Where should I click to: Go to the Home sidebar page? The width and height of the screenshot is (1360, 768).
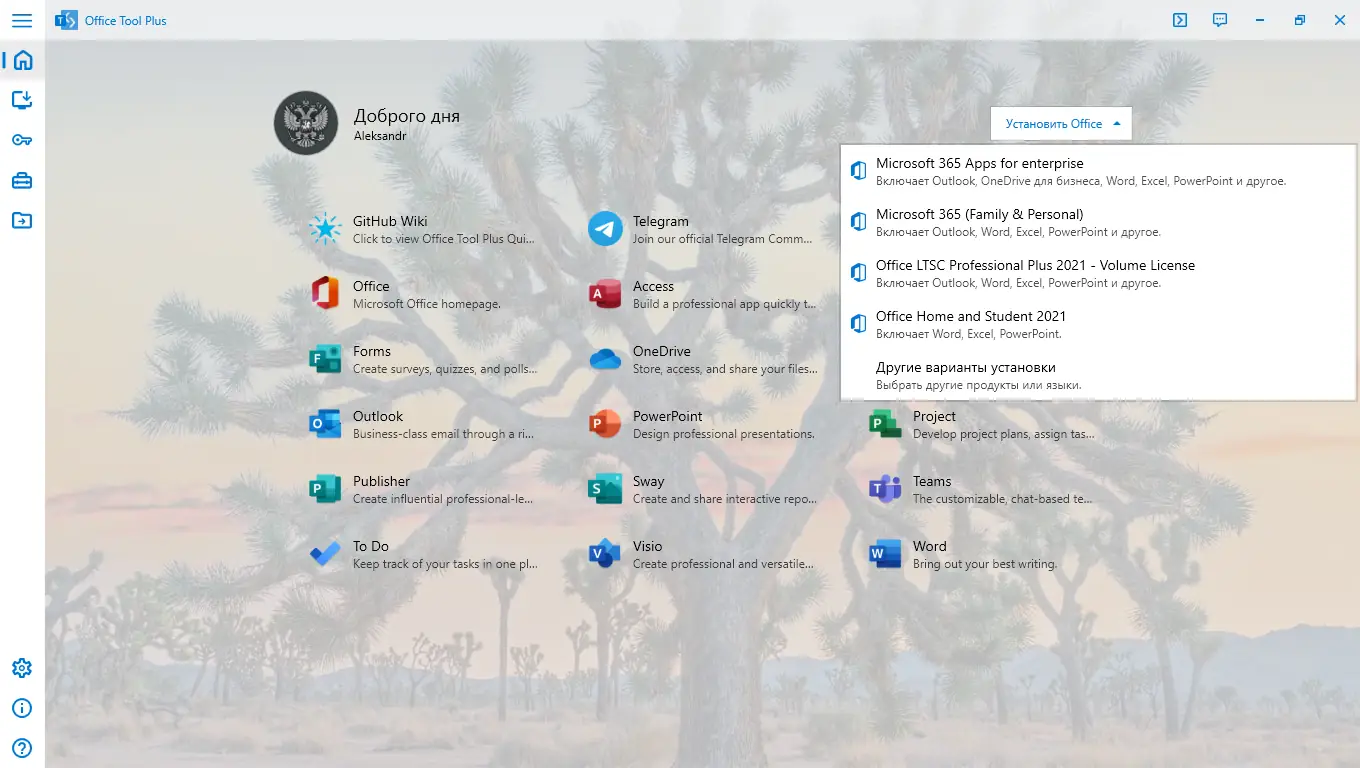click(x=22, y=60)
